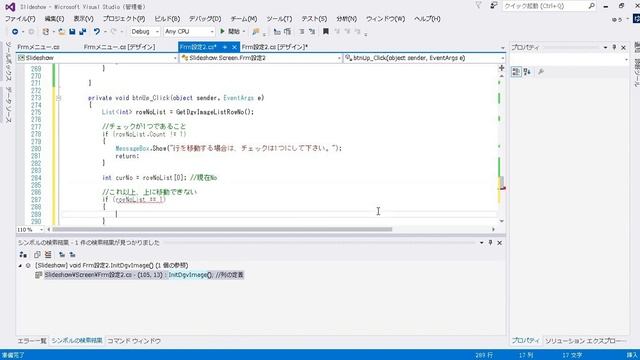Click the bookmark icon in toolbar
Viewport: 640px width, 360px height.
pos(326,31)
